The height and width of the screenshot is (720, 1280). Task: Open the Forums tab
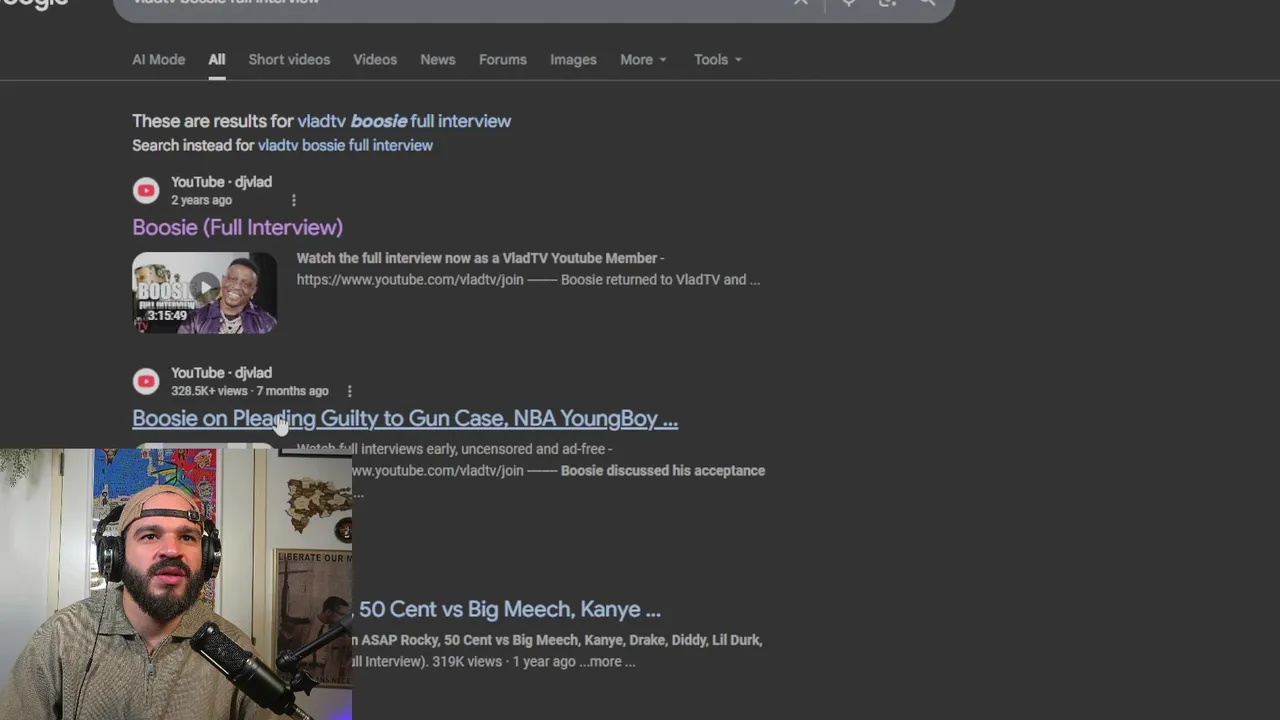[x=502, y=60]
